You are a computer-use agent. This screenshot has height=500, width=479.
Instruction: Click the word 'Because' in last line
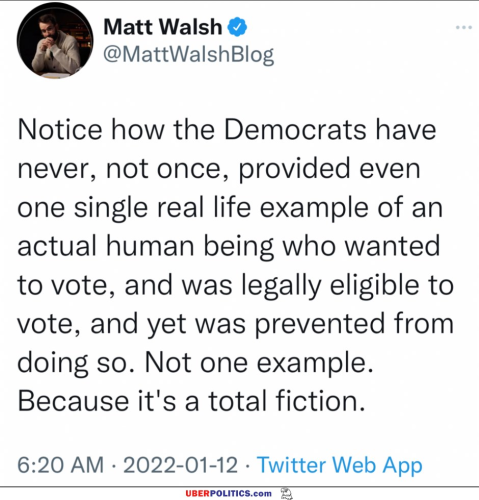tap(73, 401)
